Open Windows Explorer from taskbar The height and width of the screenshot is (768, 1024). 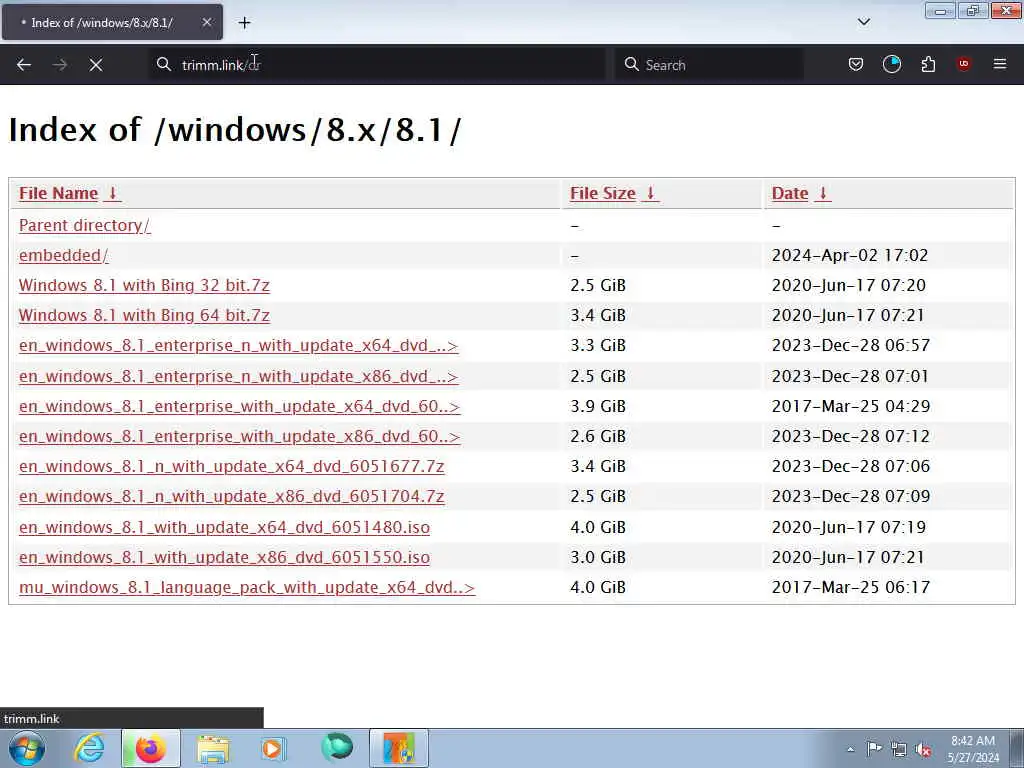pyautogui.click(x=212, y=748)
